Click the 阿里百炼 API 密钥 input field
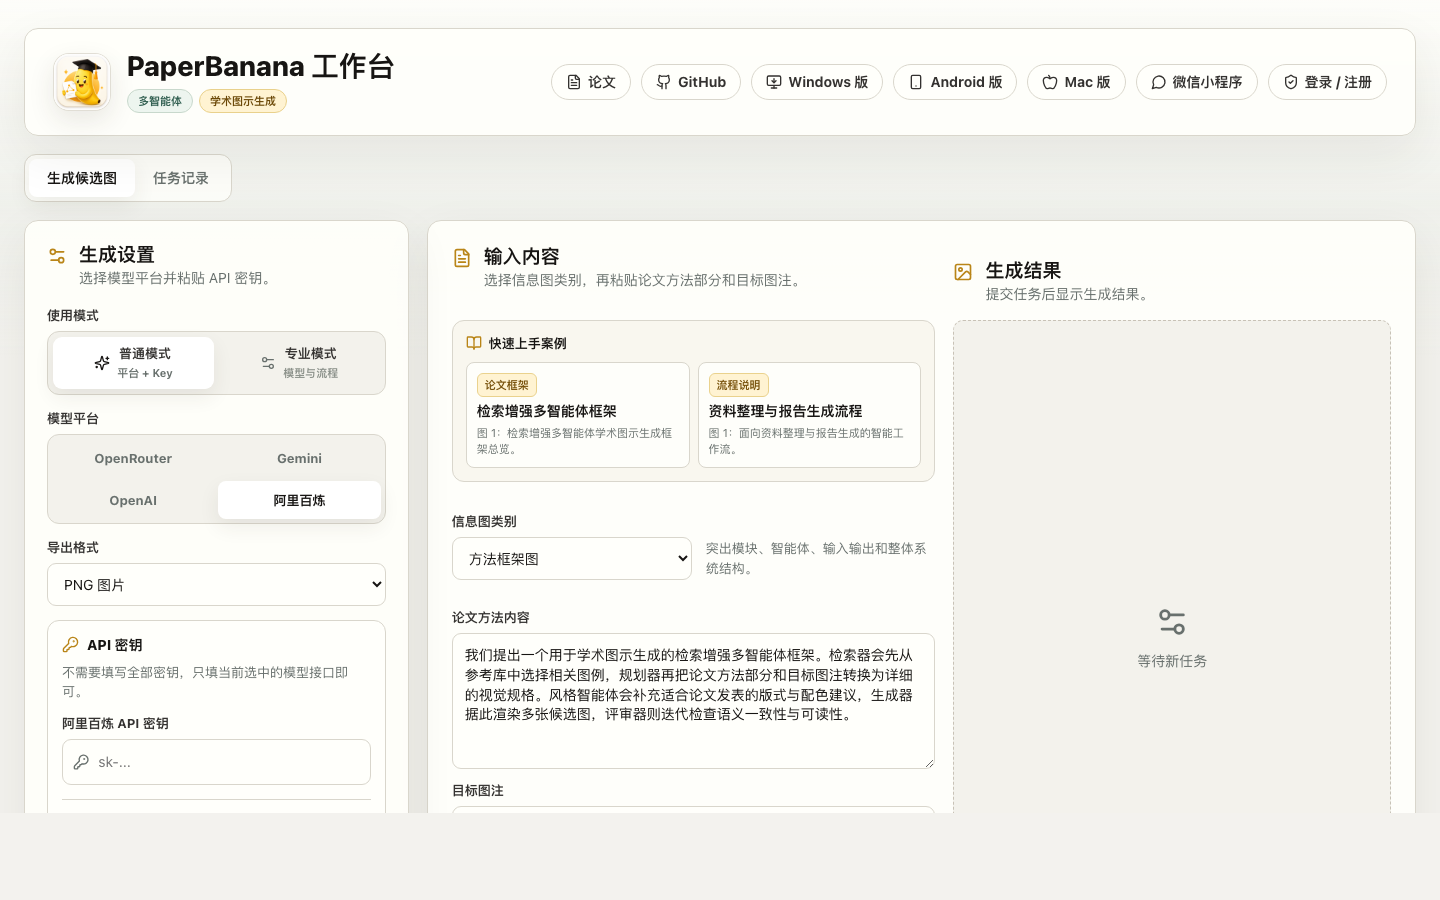 click(216, 762)
